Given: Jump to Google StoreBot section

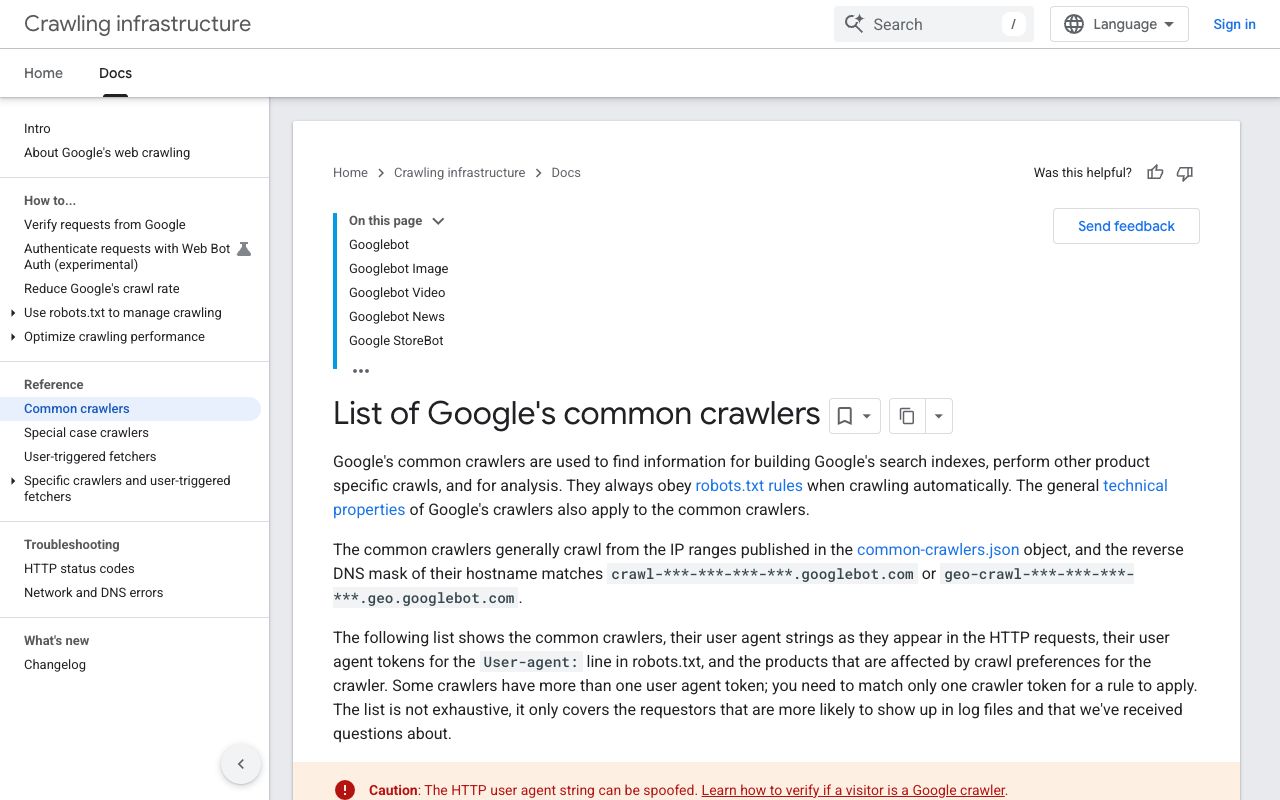Looking at the screenshot, I should tap(396, 341).
